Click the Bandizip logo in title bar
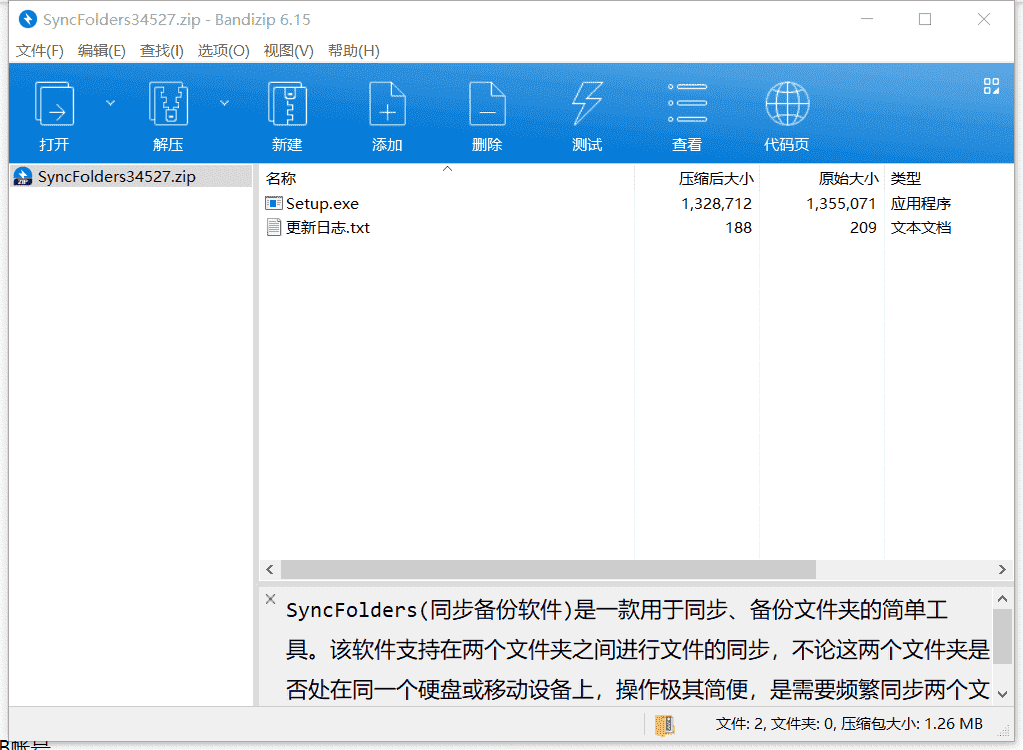This screenshot has width=1023, height=750. coord(27,20)
